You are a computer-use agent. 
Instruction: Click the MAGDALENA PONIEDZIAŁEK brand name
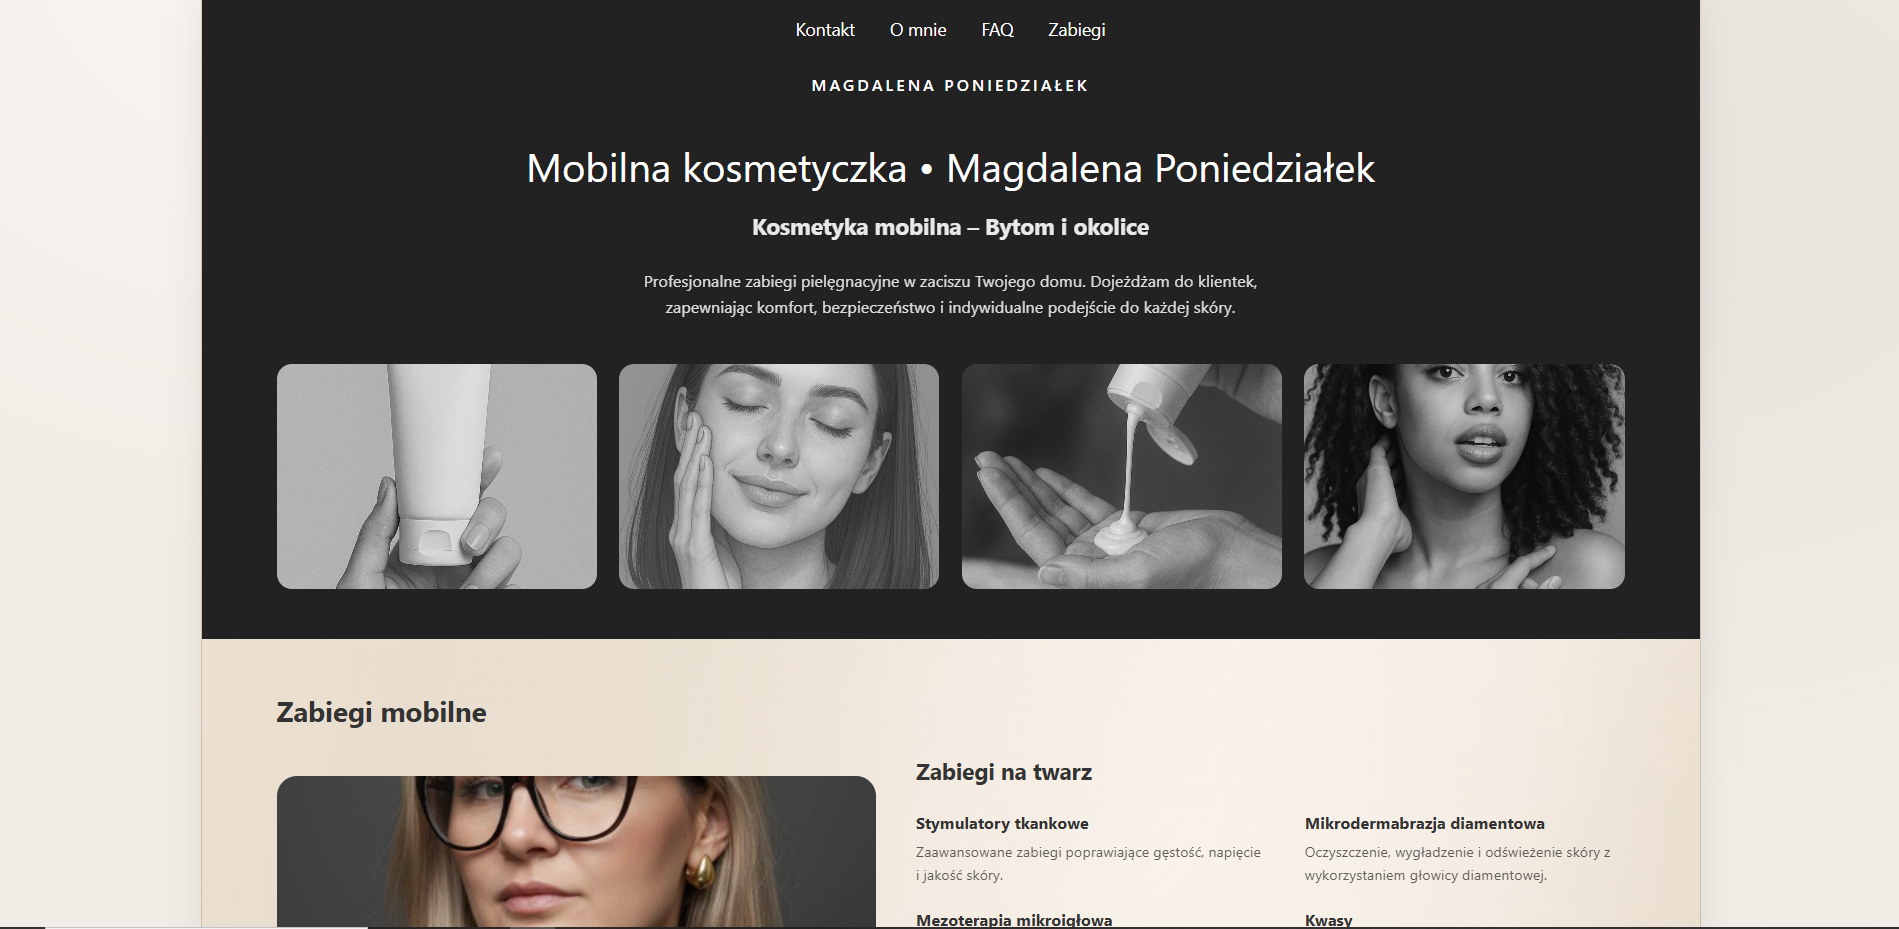[x=950, y=86]
